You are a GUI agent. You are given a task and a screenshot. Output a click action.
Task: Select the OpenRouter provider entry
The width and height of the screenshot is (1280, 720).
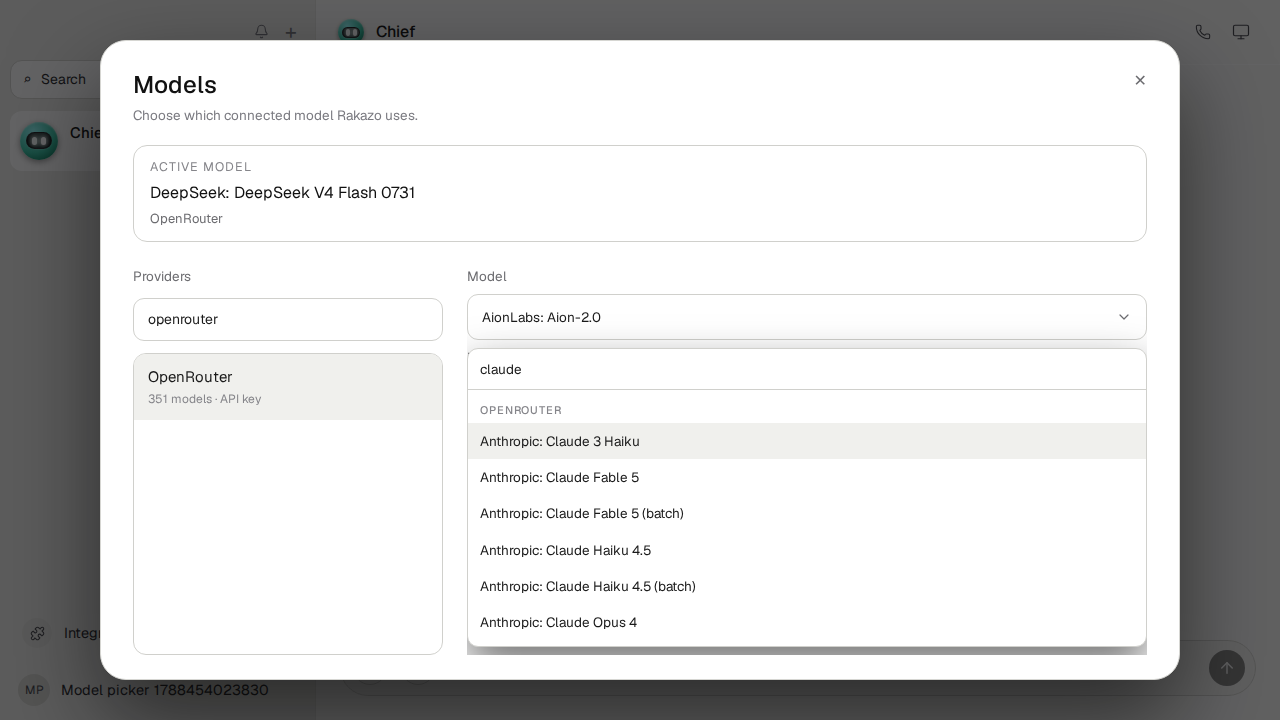288,387
